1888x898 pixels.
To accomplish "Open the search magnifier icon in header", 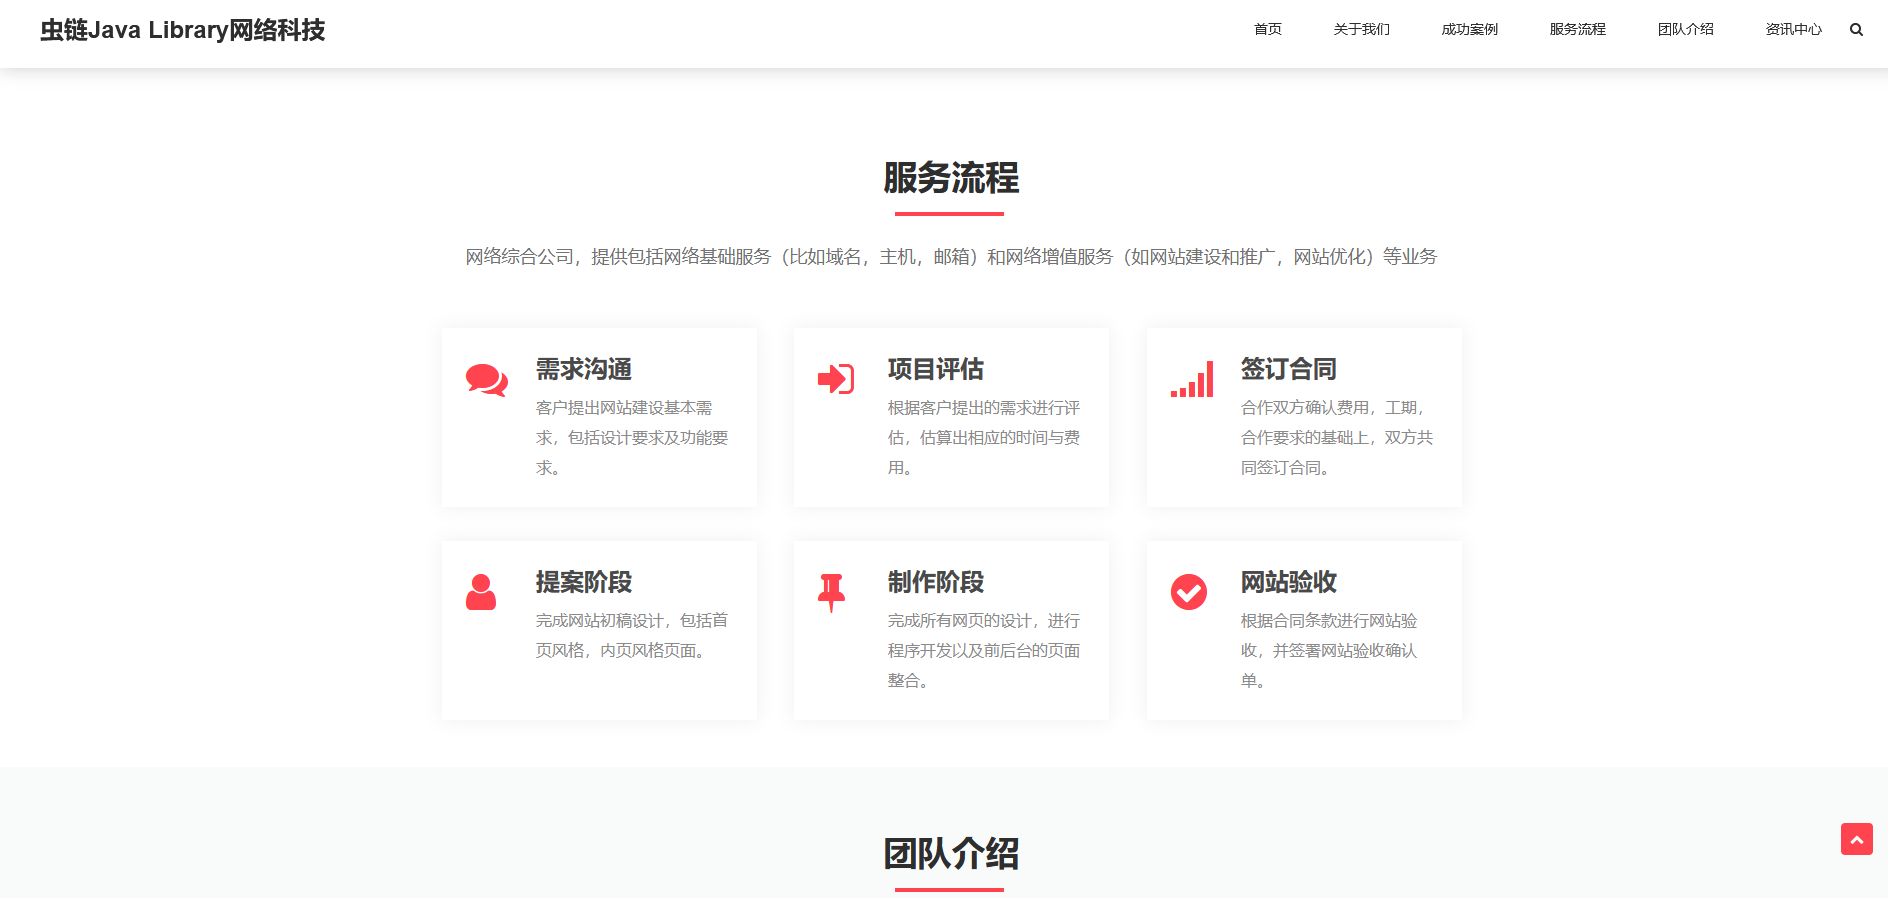I will [1856, 30].
